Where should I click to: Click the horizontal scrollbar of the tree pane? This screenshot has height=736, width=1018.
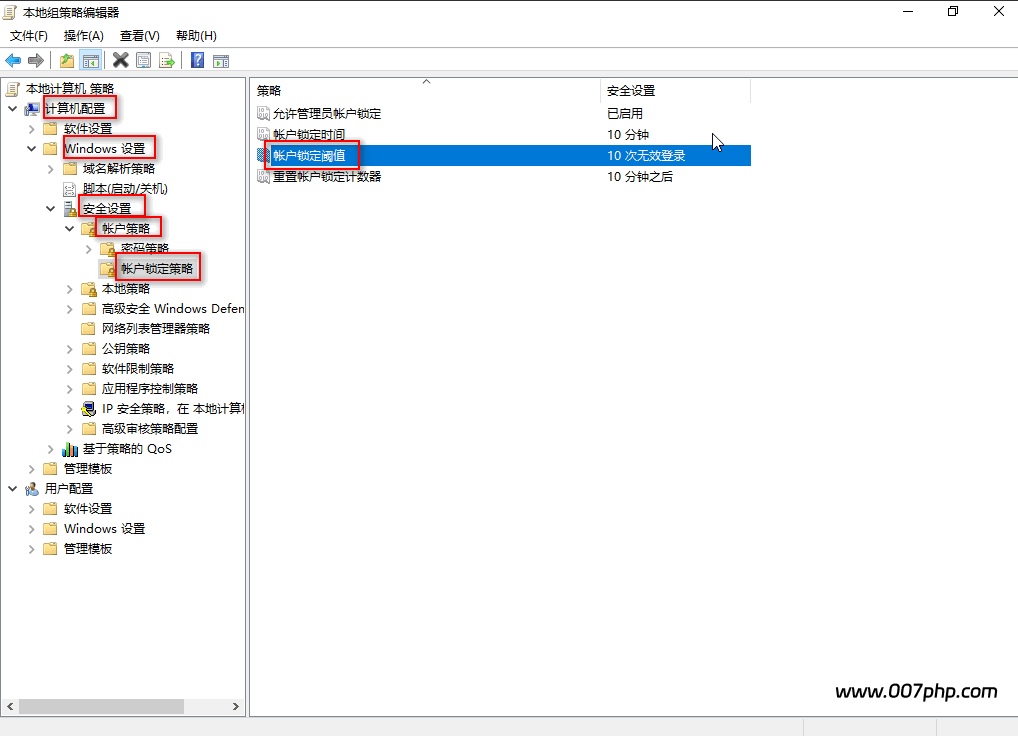100,706
